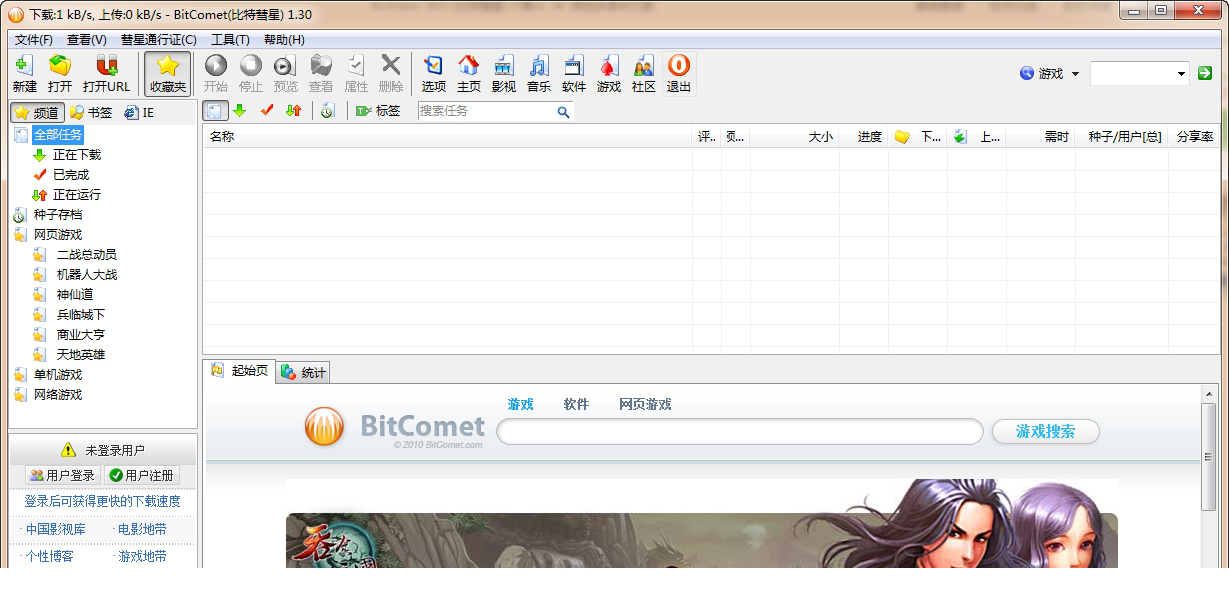Click the 搜索任务 search field

coord(487,111)
